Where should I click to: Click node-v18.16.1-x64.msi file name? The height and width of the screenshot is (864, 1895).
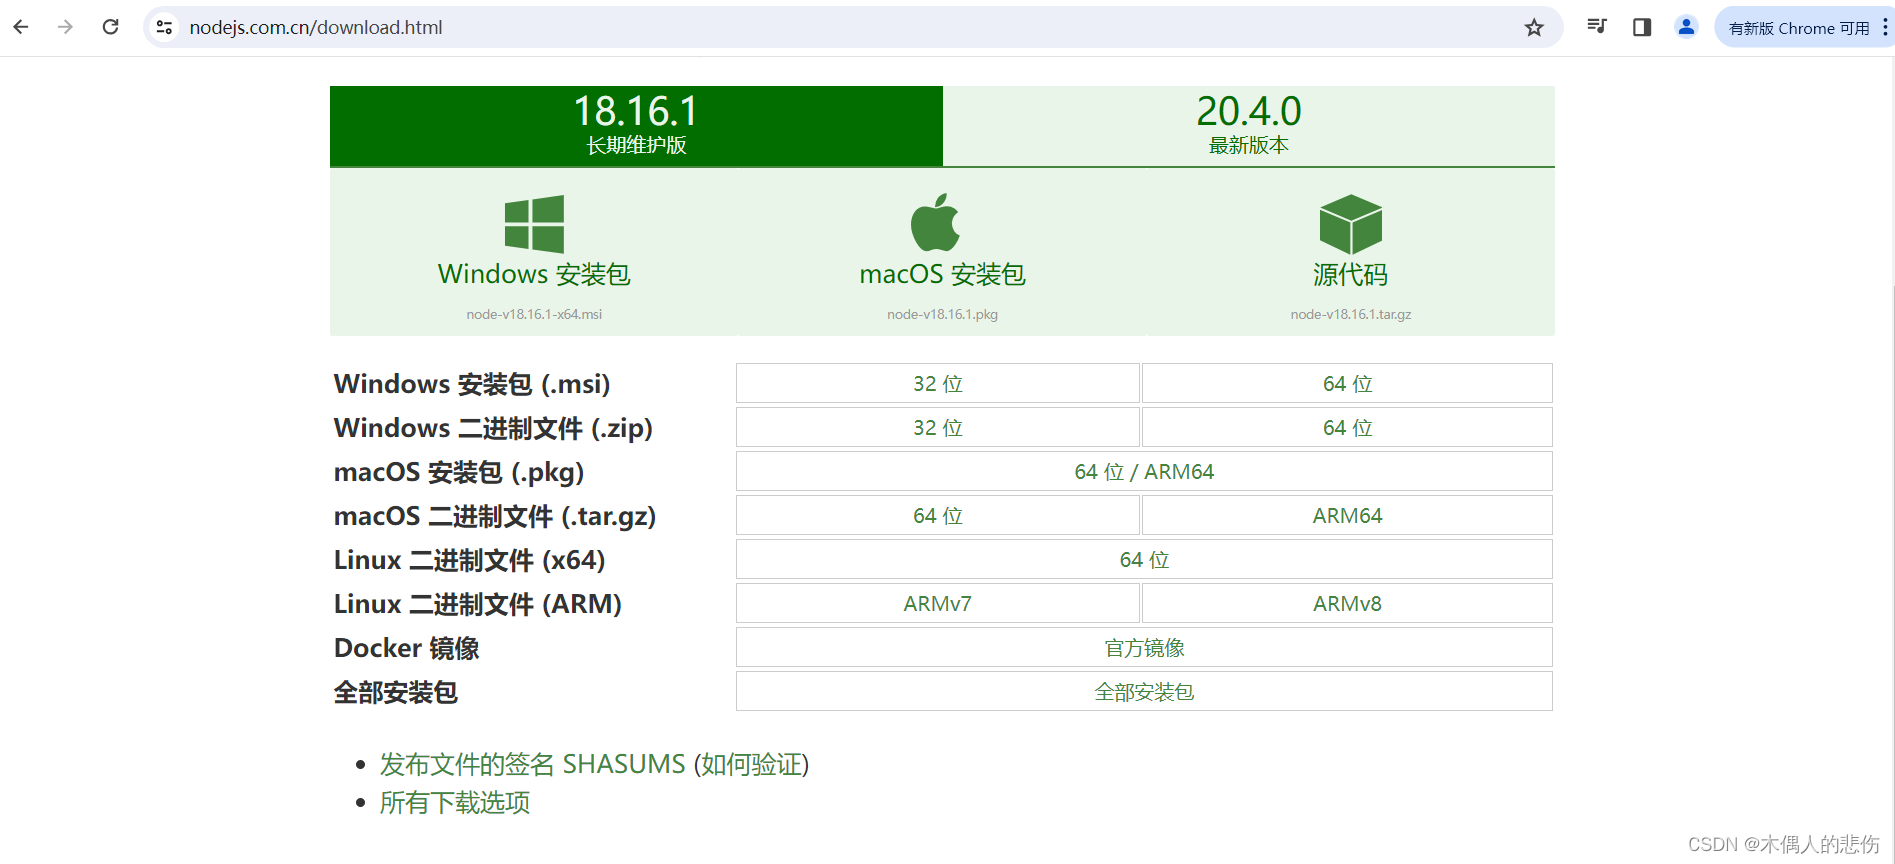coord(534,314)
